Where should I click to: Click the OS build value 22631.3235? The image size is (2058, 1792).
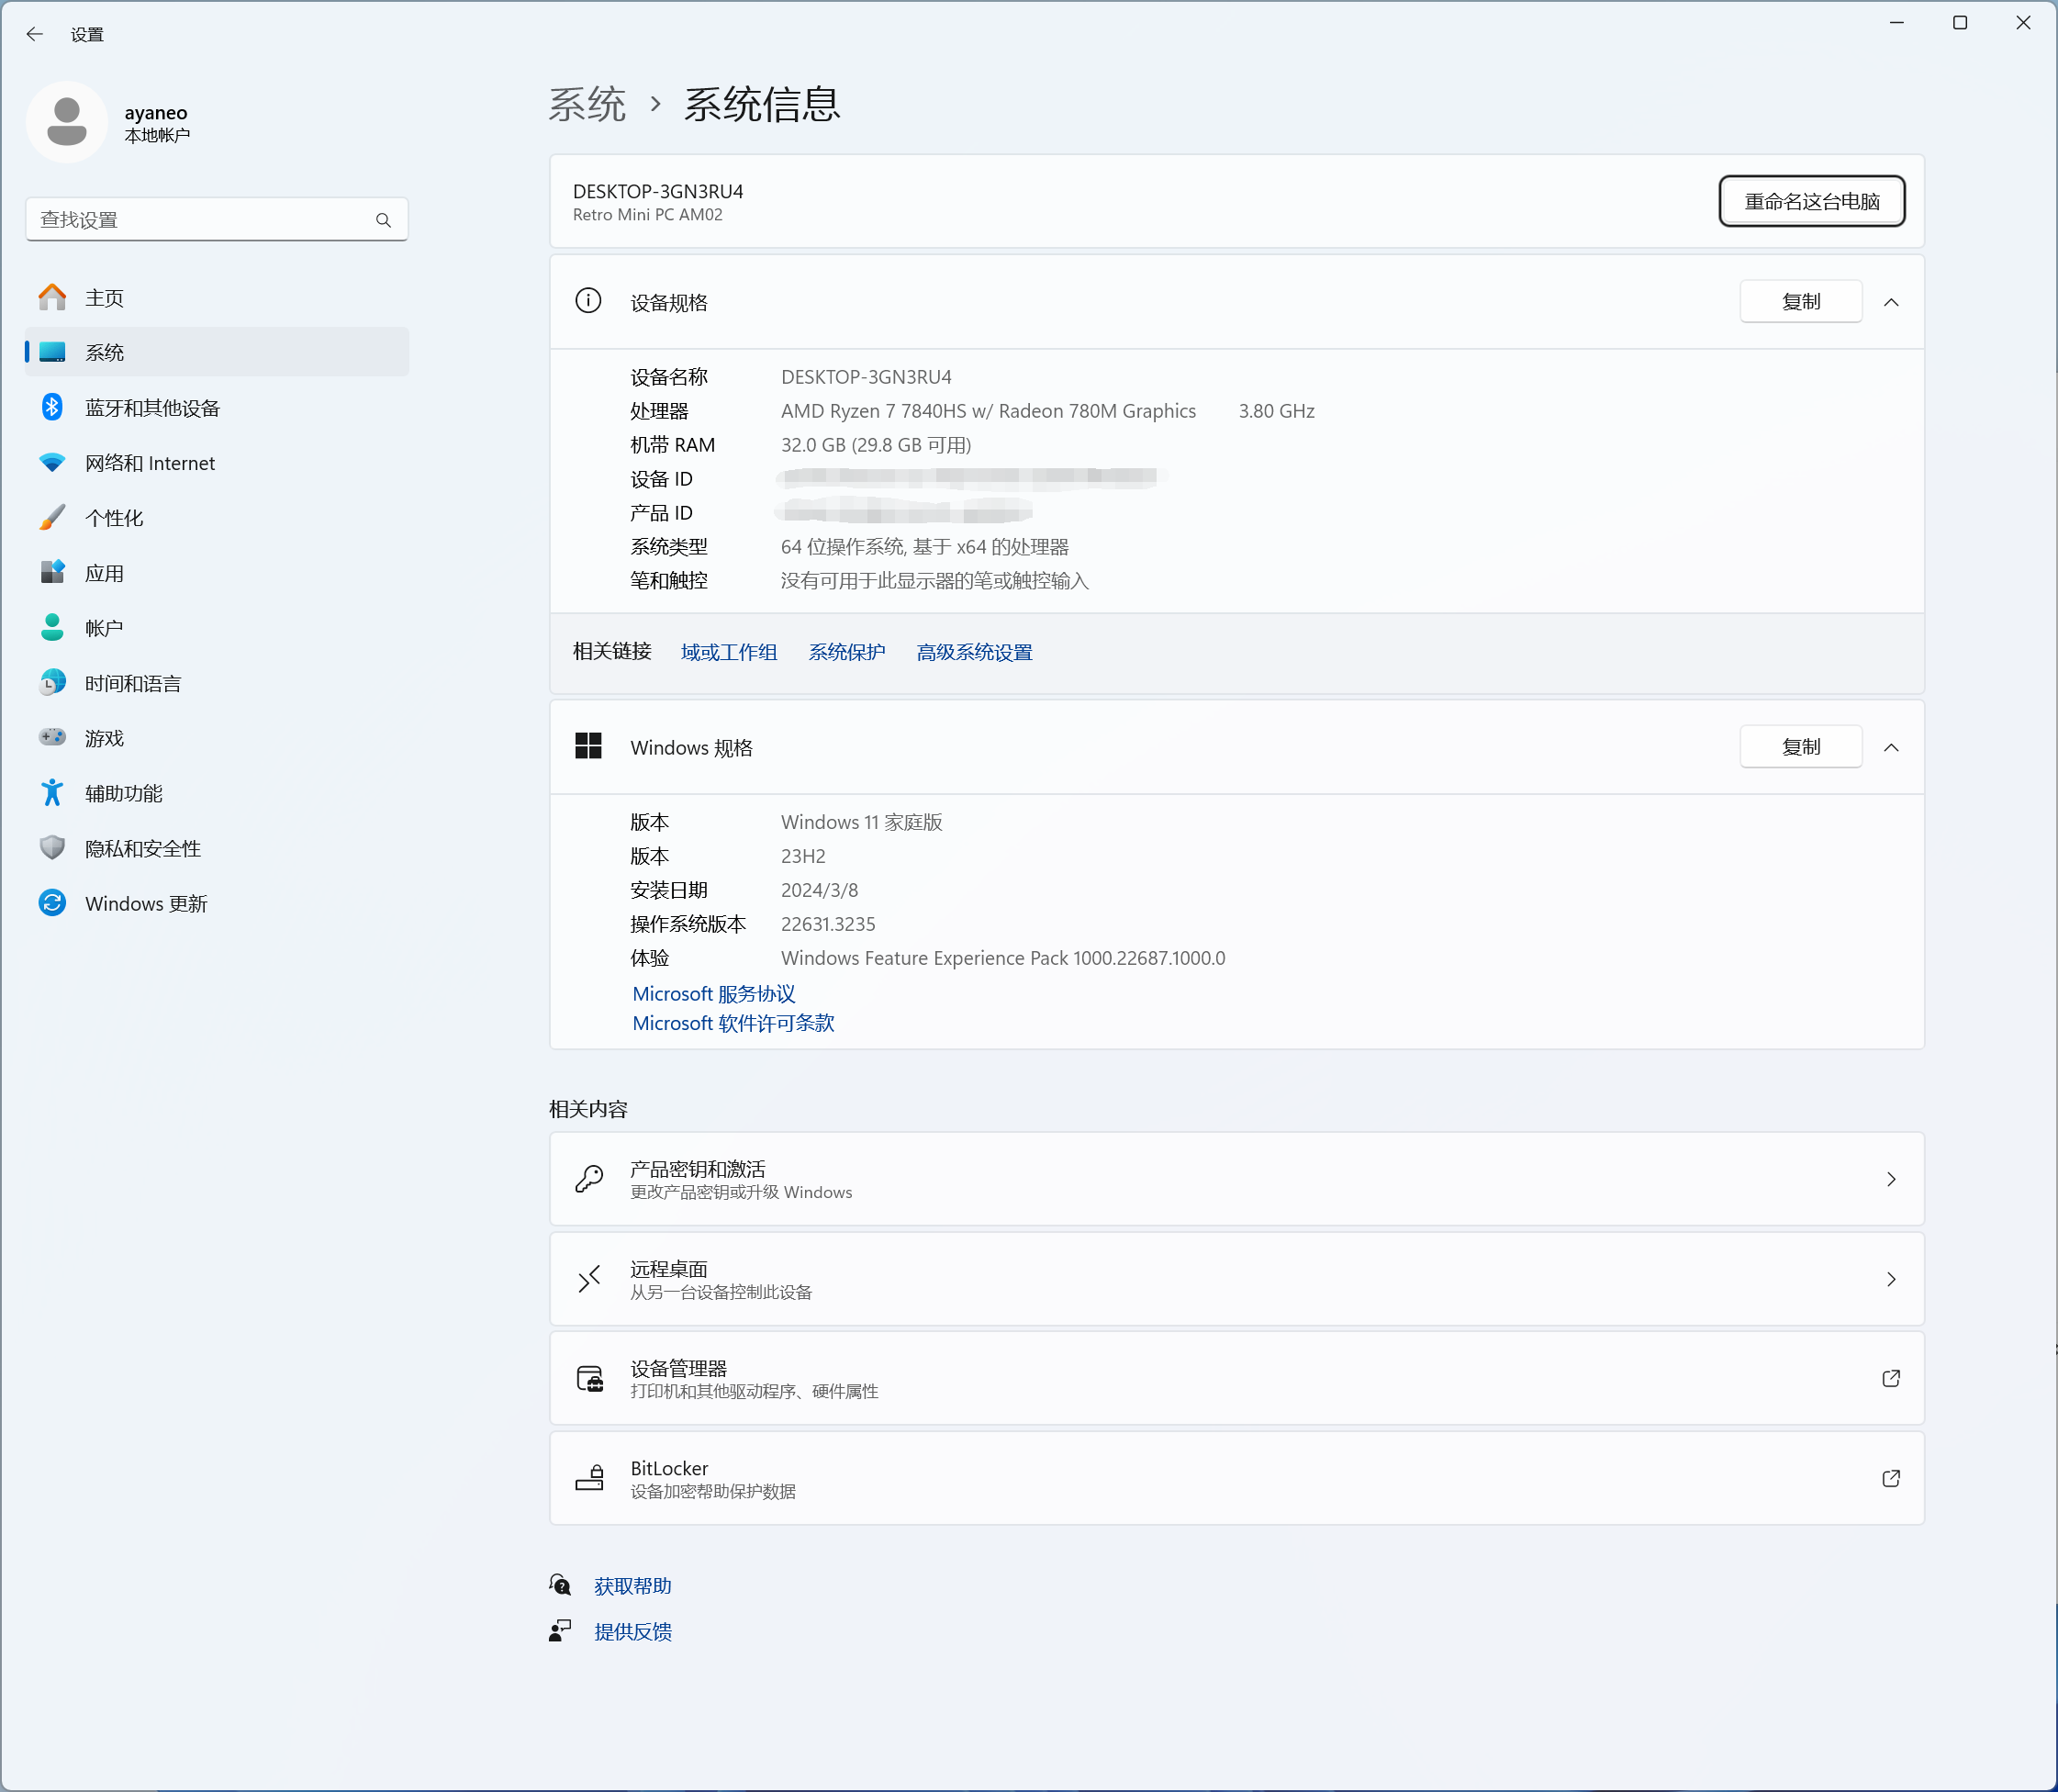[x=828, y=924]
